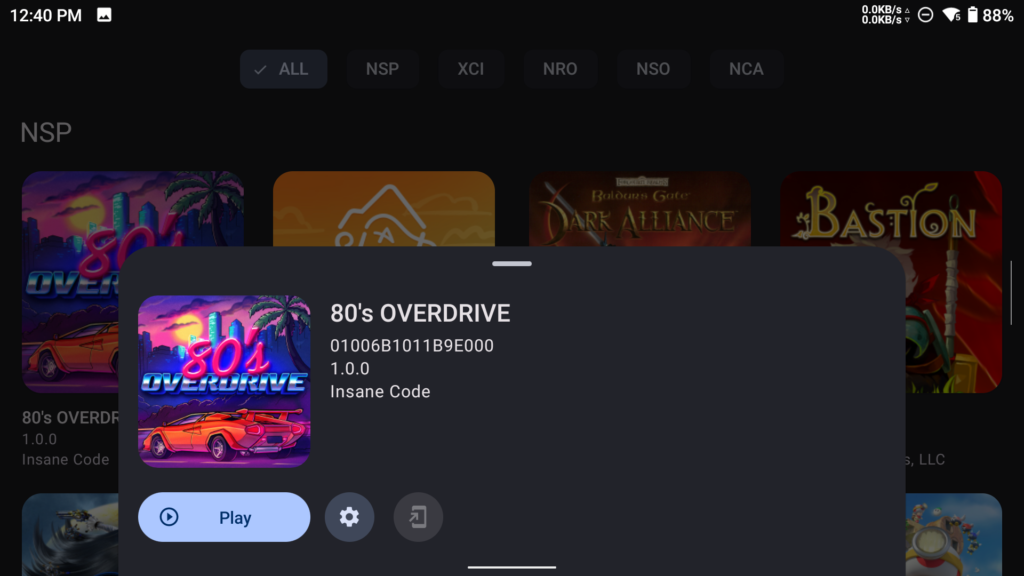
Task: Select the NSO filter chip
Action: pos(653,69)
